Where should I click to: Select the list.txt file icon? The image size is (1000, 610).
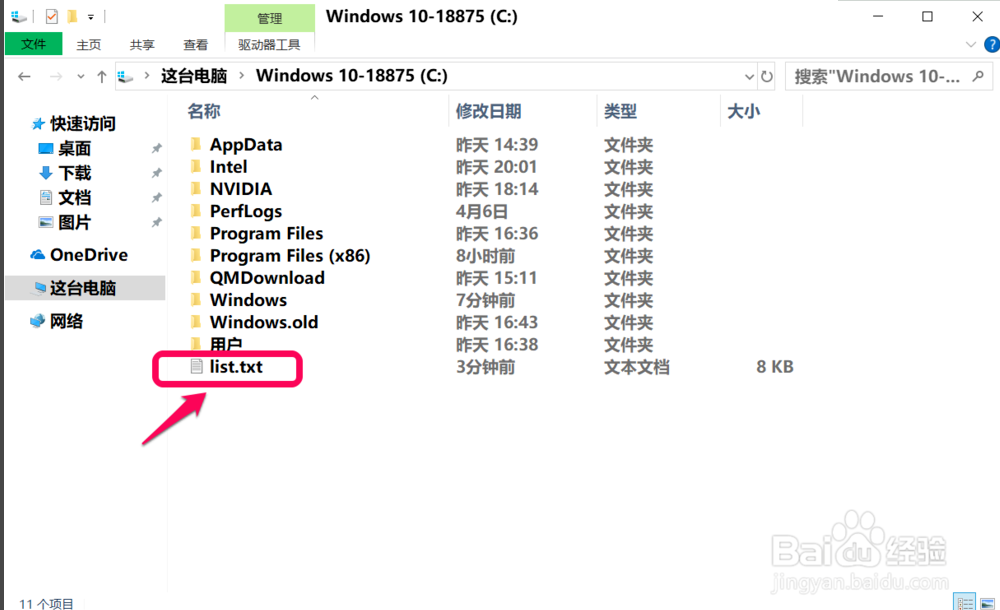tap(196, 366)
